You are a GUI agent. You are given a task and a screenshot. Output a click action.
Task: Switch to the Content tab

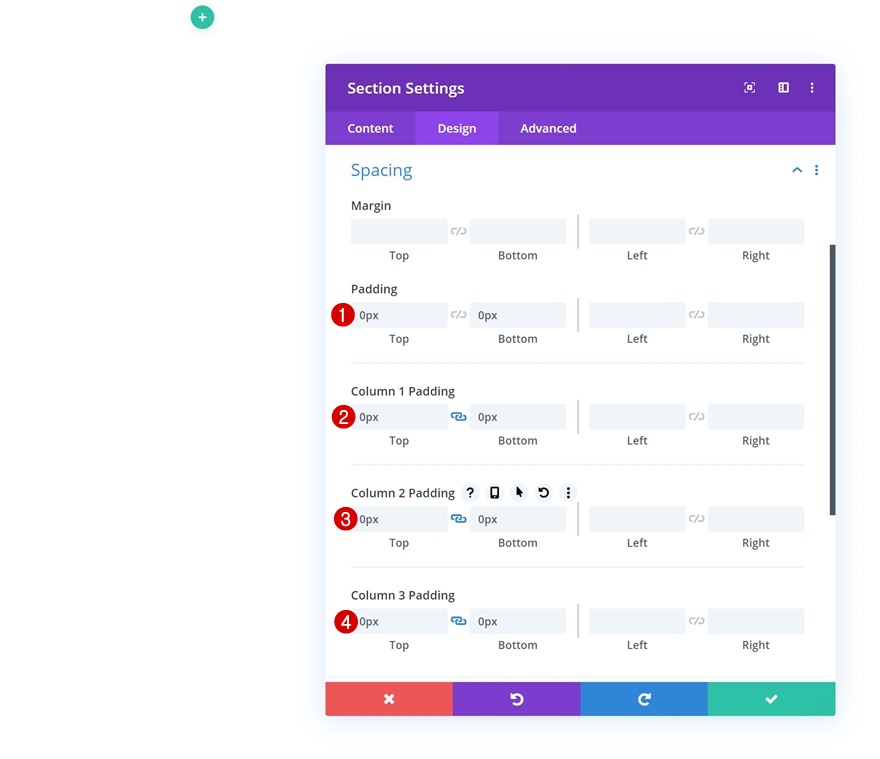[370, 129]
